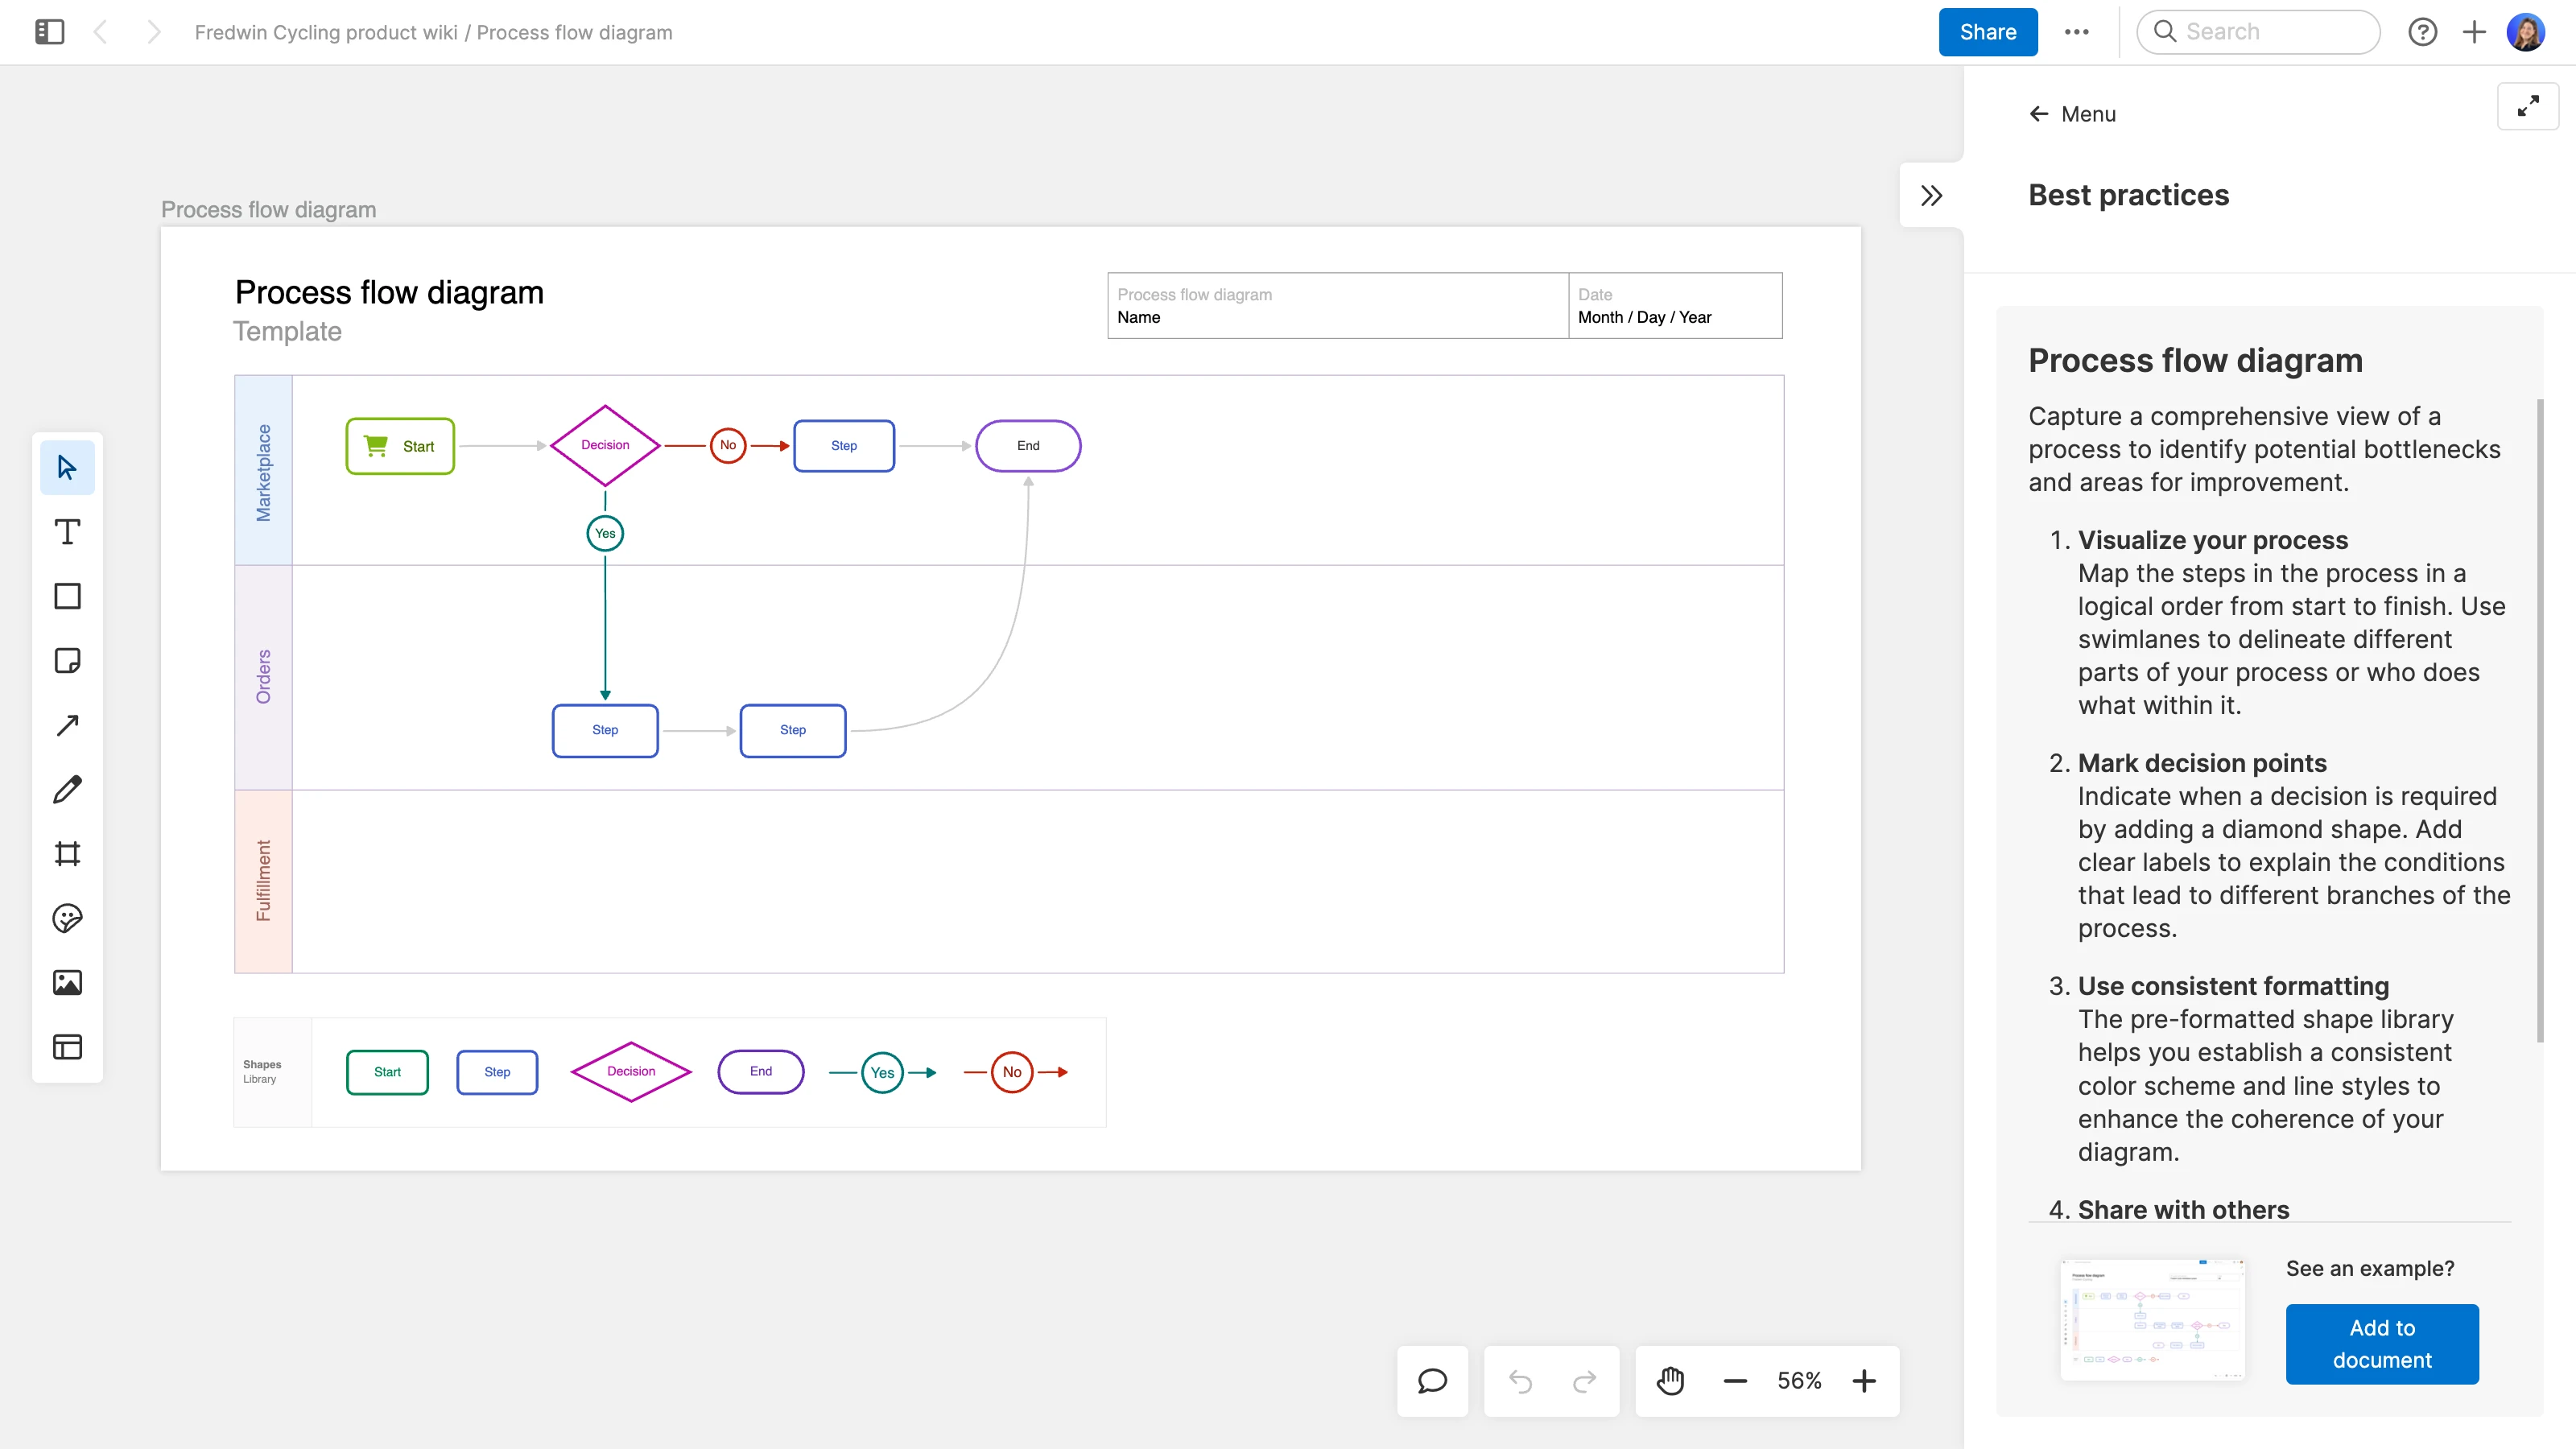Choose the Frame tool
Screen dimensions: 2576x1449
tap(66, 853)
